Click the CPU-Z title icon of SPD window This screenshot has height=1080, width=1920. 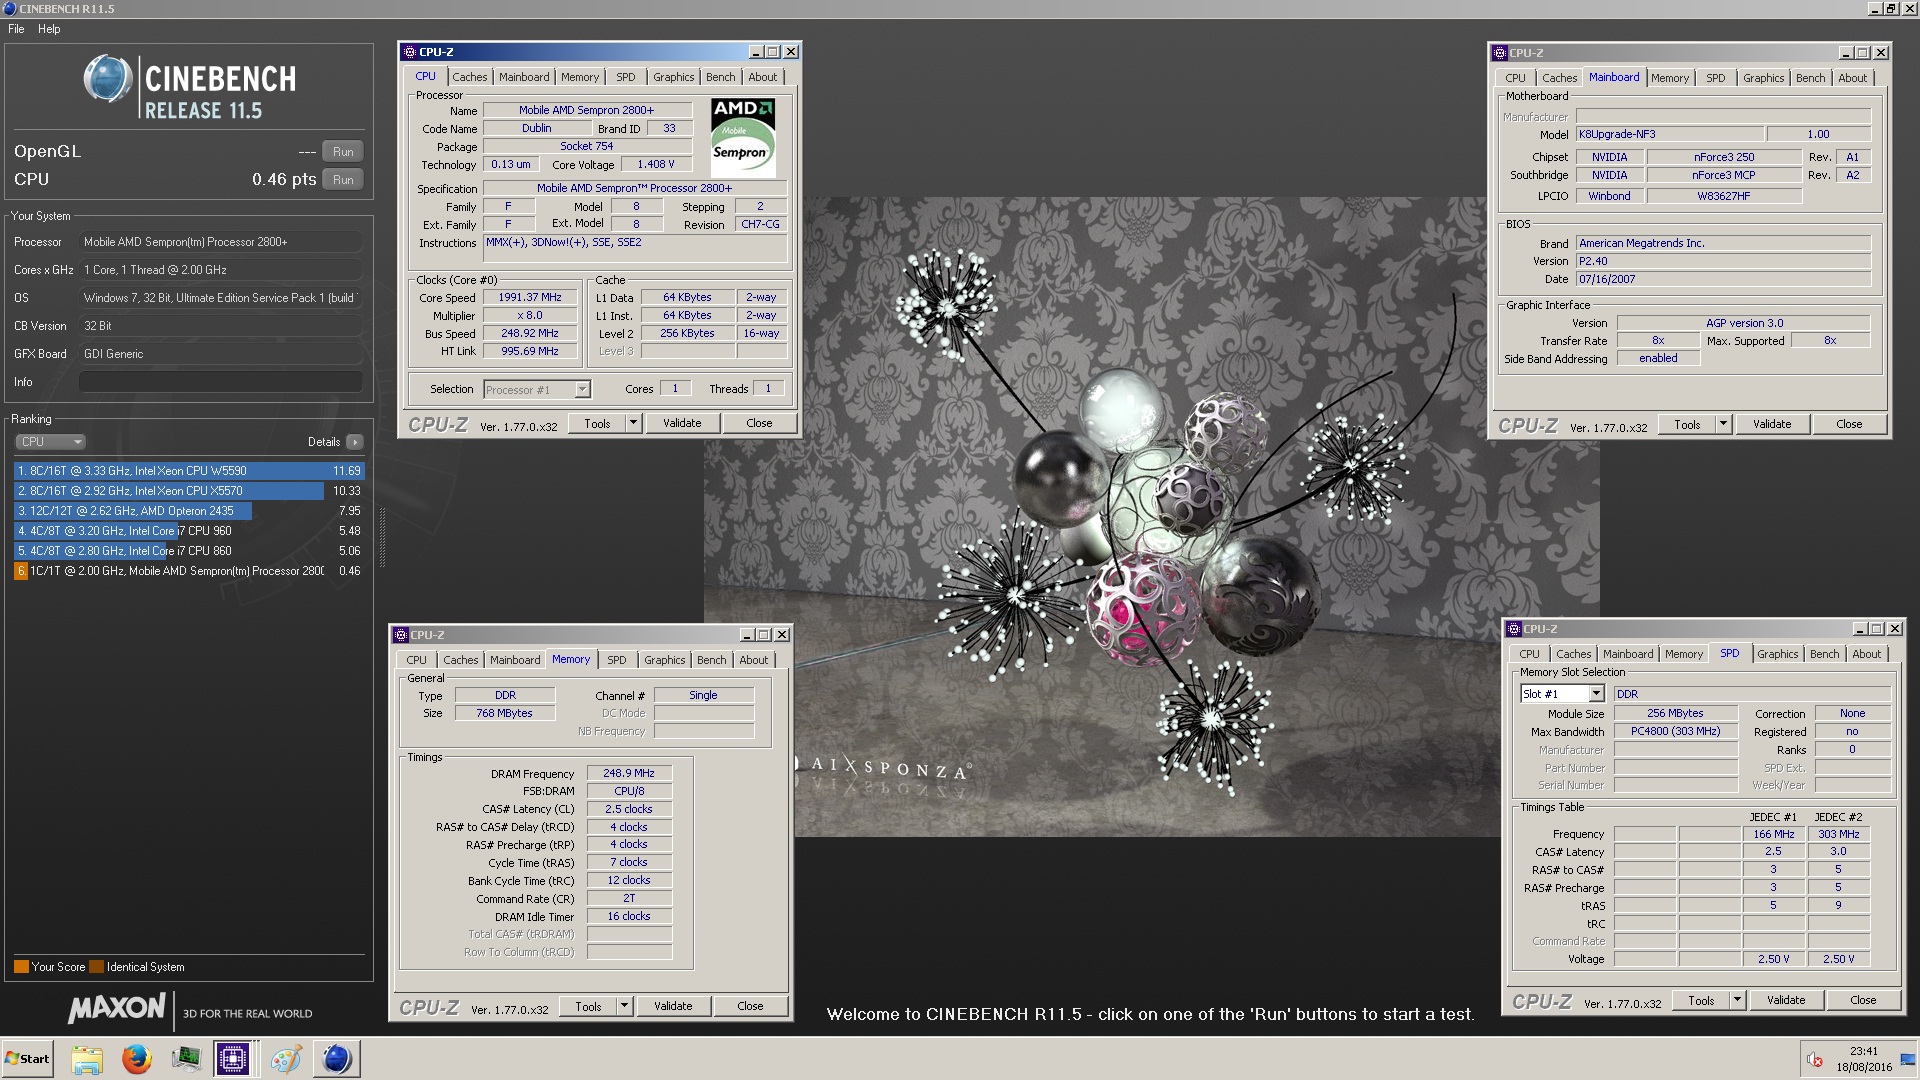[1513, 629]
